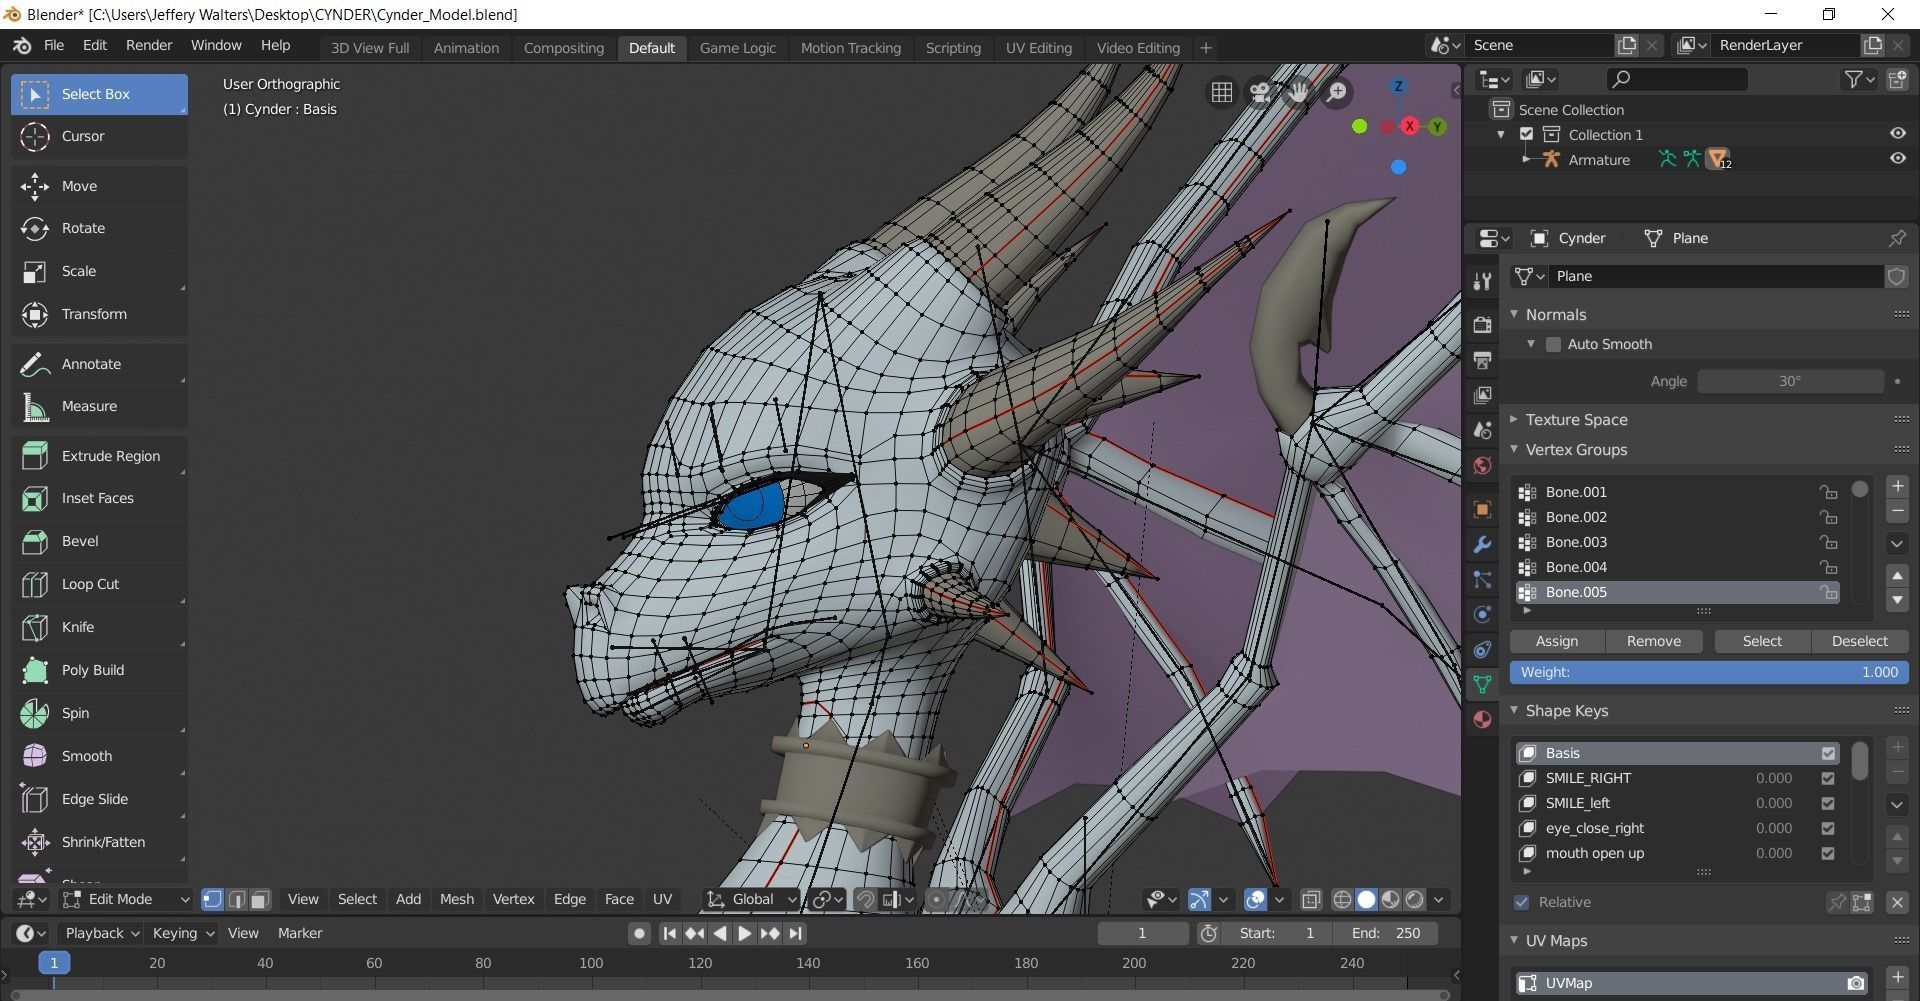
Task: Click the viewport zoom icon
Action: coord(1337,92)
